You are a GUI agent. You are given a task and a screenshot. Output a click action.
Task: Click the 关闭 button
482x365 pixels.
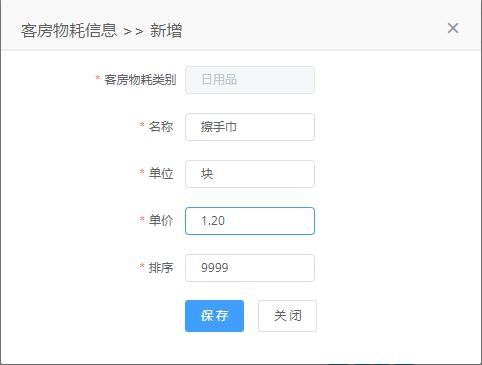click(x=287, y=316)
